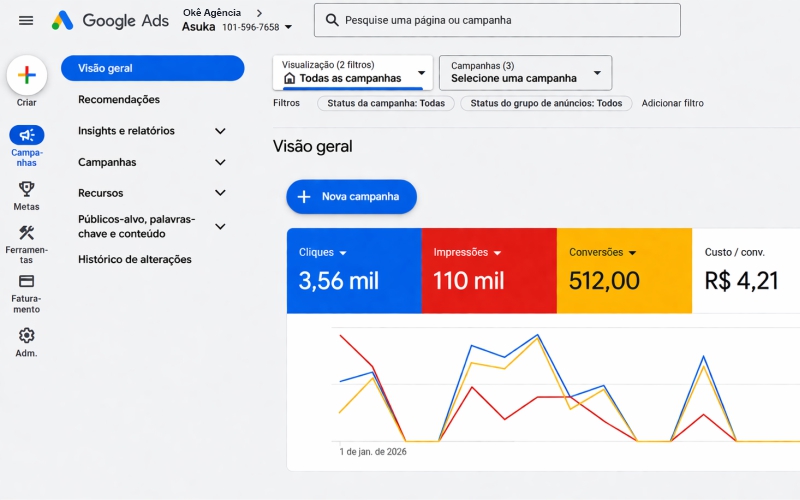Open the Metas trophy icon

coord(27,189)
